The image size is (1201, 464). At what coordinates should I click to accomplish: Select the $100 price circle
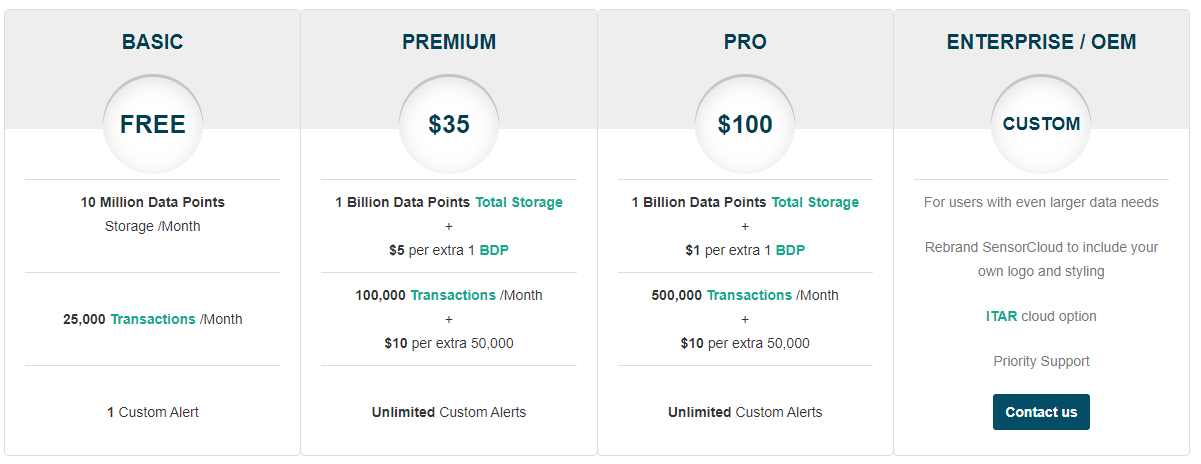745,124
